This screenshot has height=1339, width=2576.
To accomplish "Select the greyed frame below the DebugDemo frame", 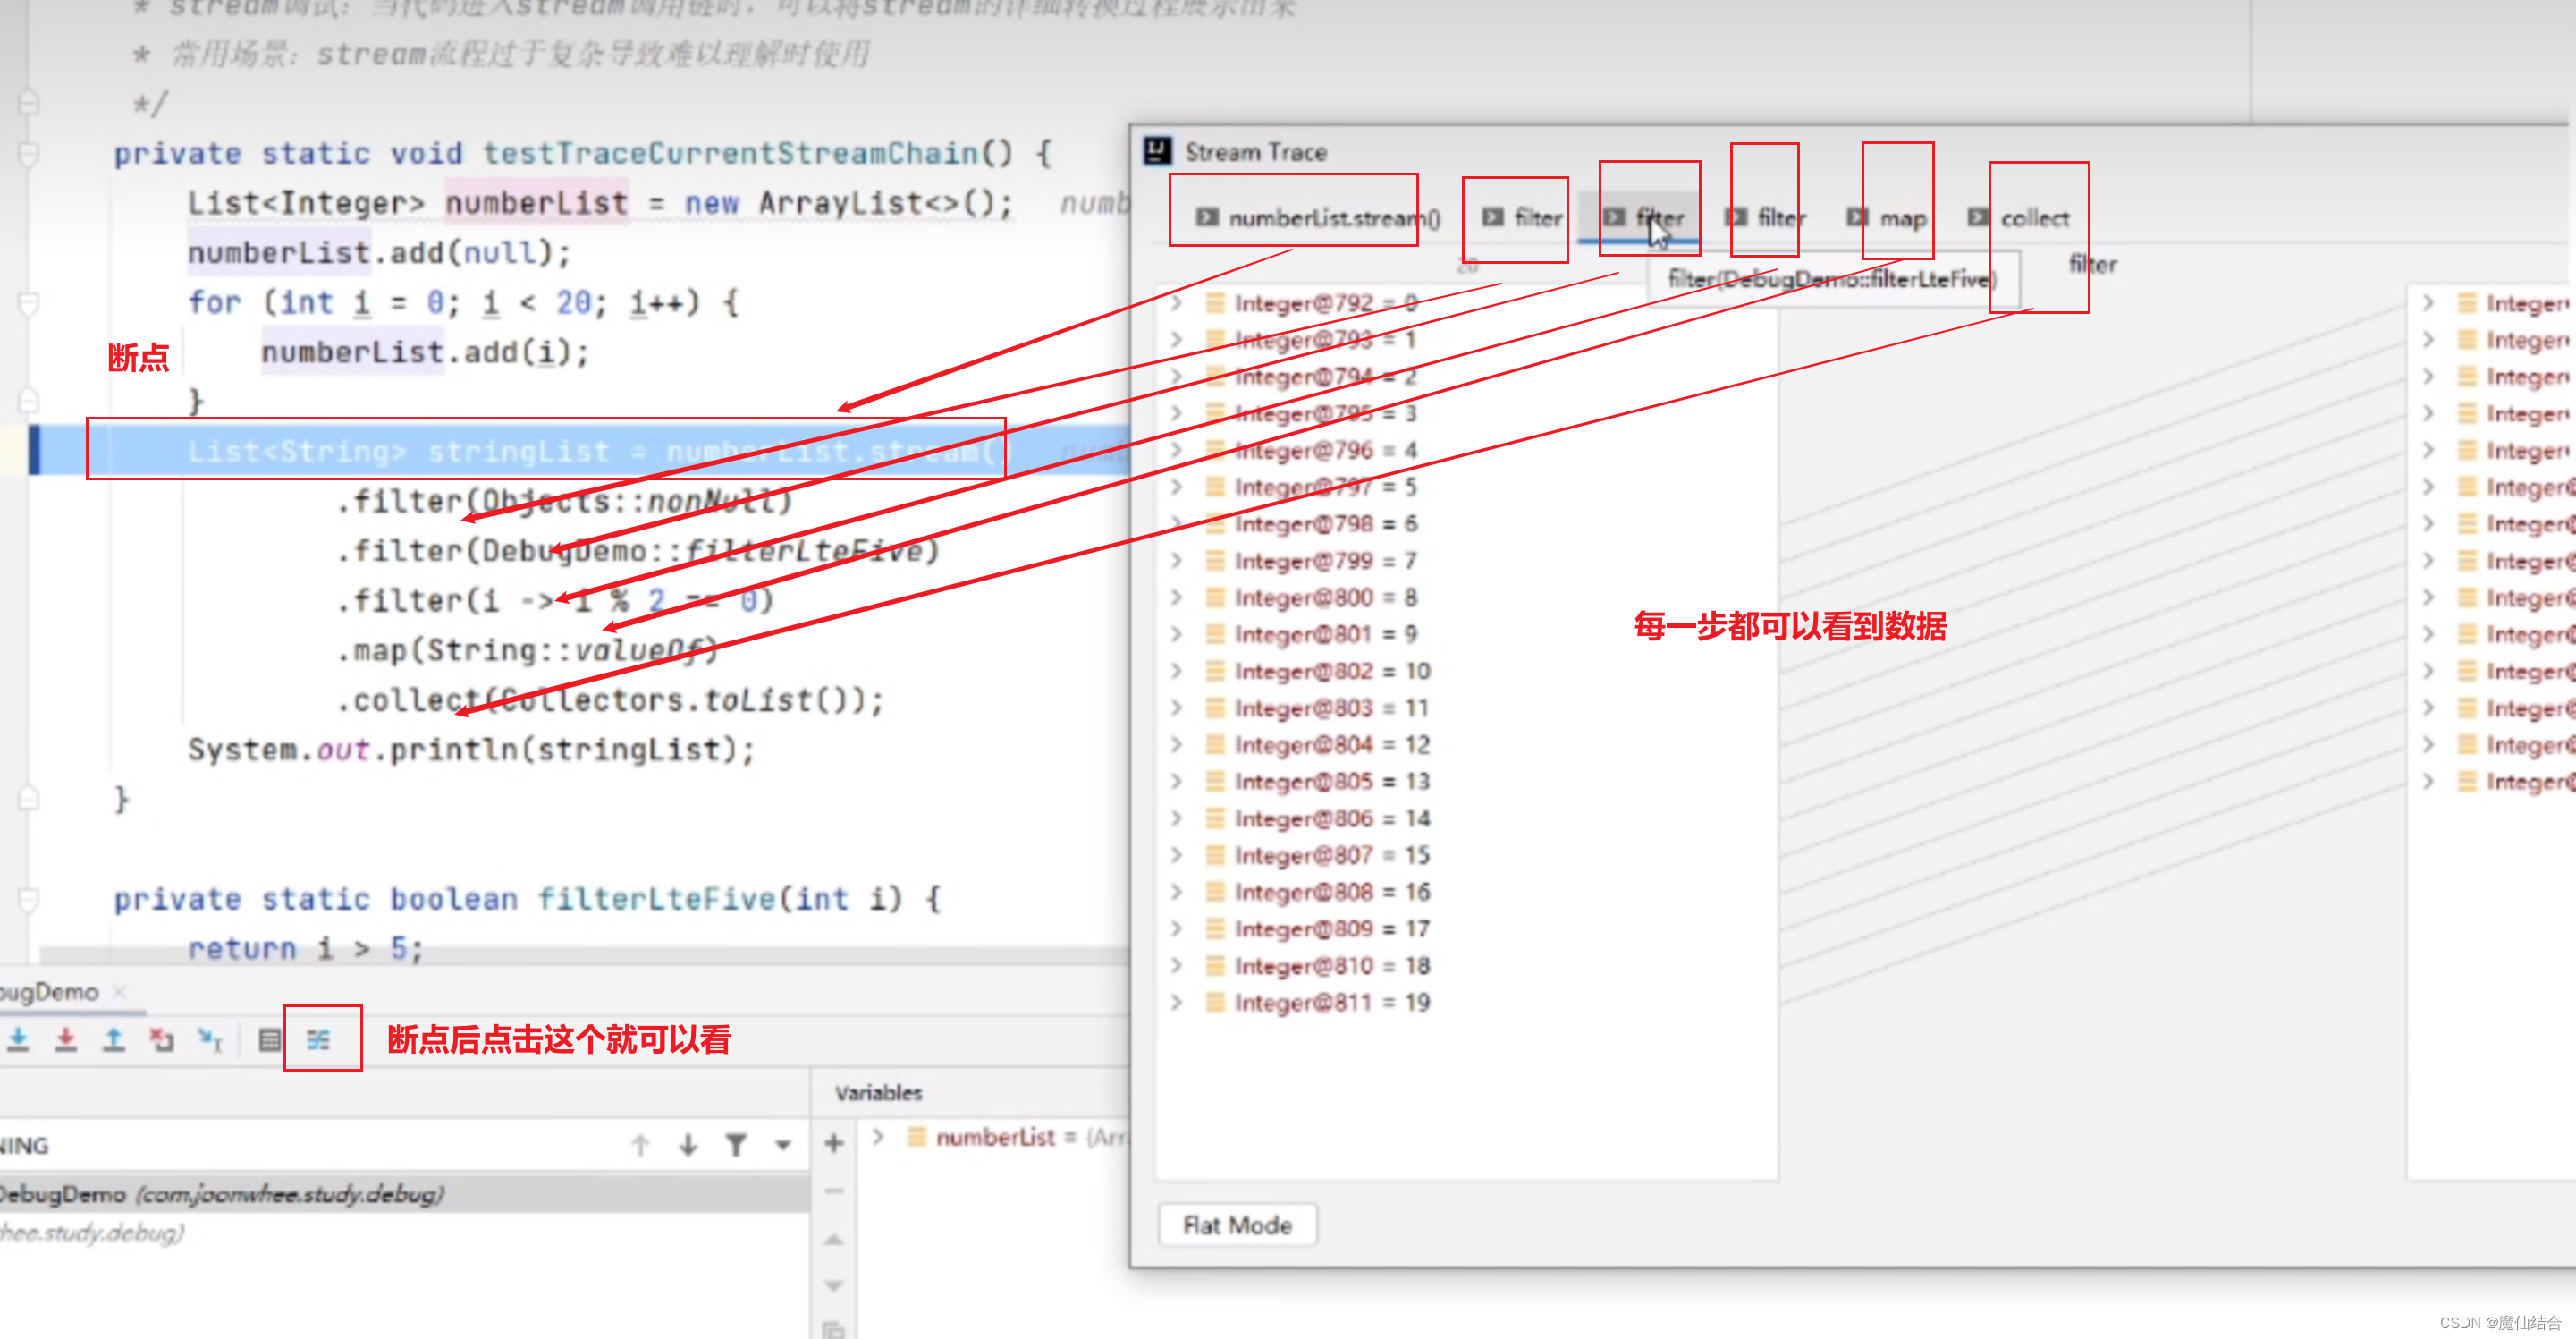I will 92,1233.
